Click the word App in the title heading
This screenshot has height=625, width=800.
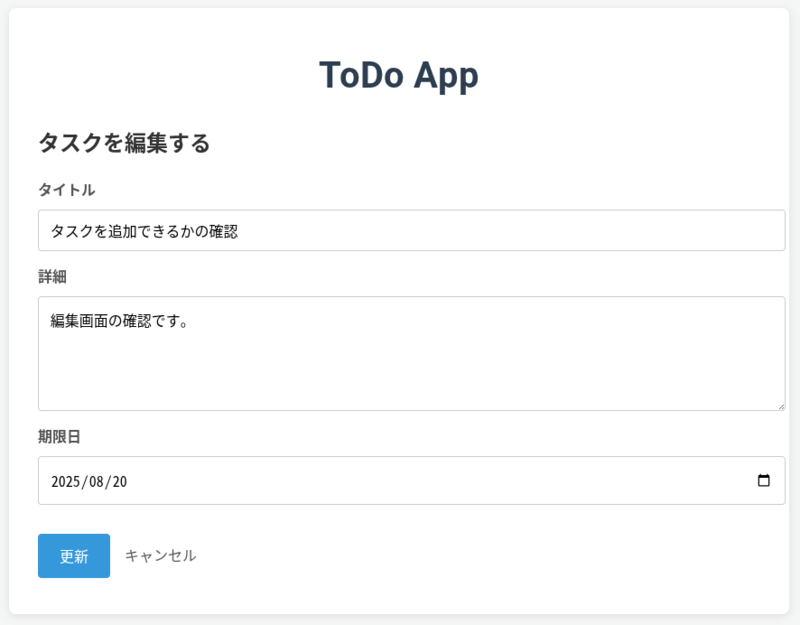pos(446,76)
